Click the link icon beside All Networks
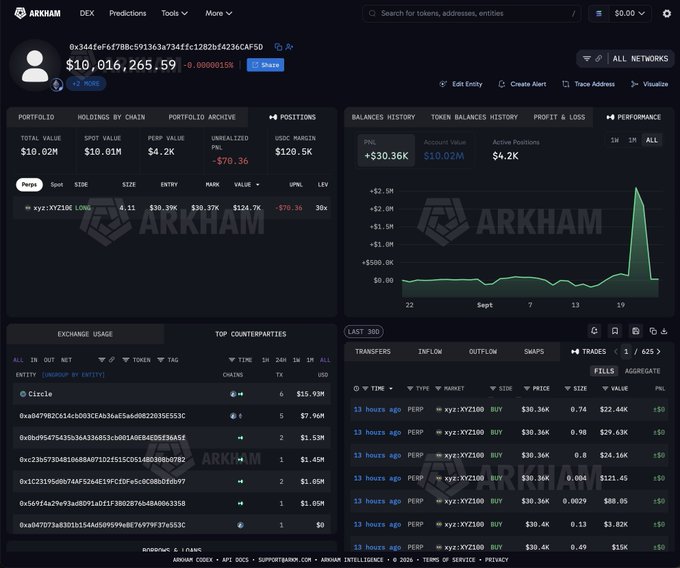The image size is (680, 568). click(598, 59)
